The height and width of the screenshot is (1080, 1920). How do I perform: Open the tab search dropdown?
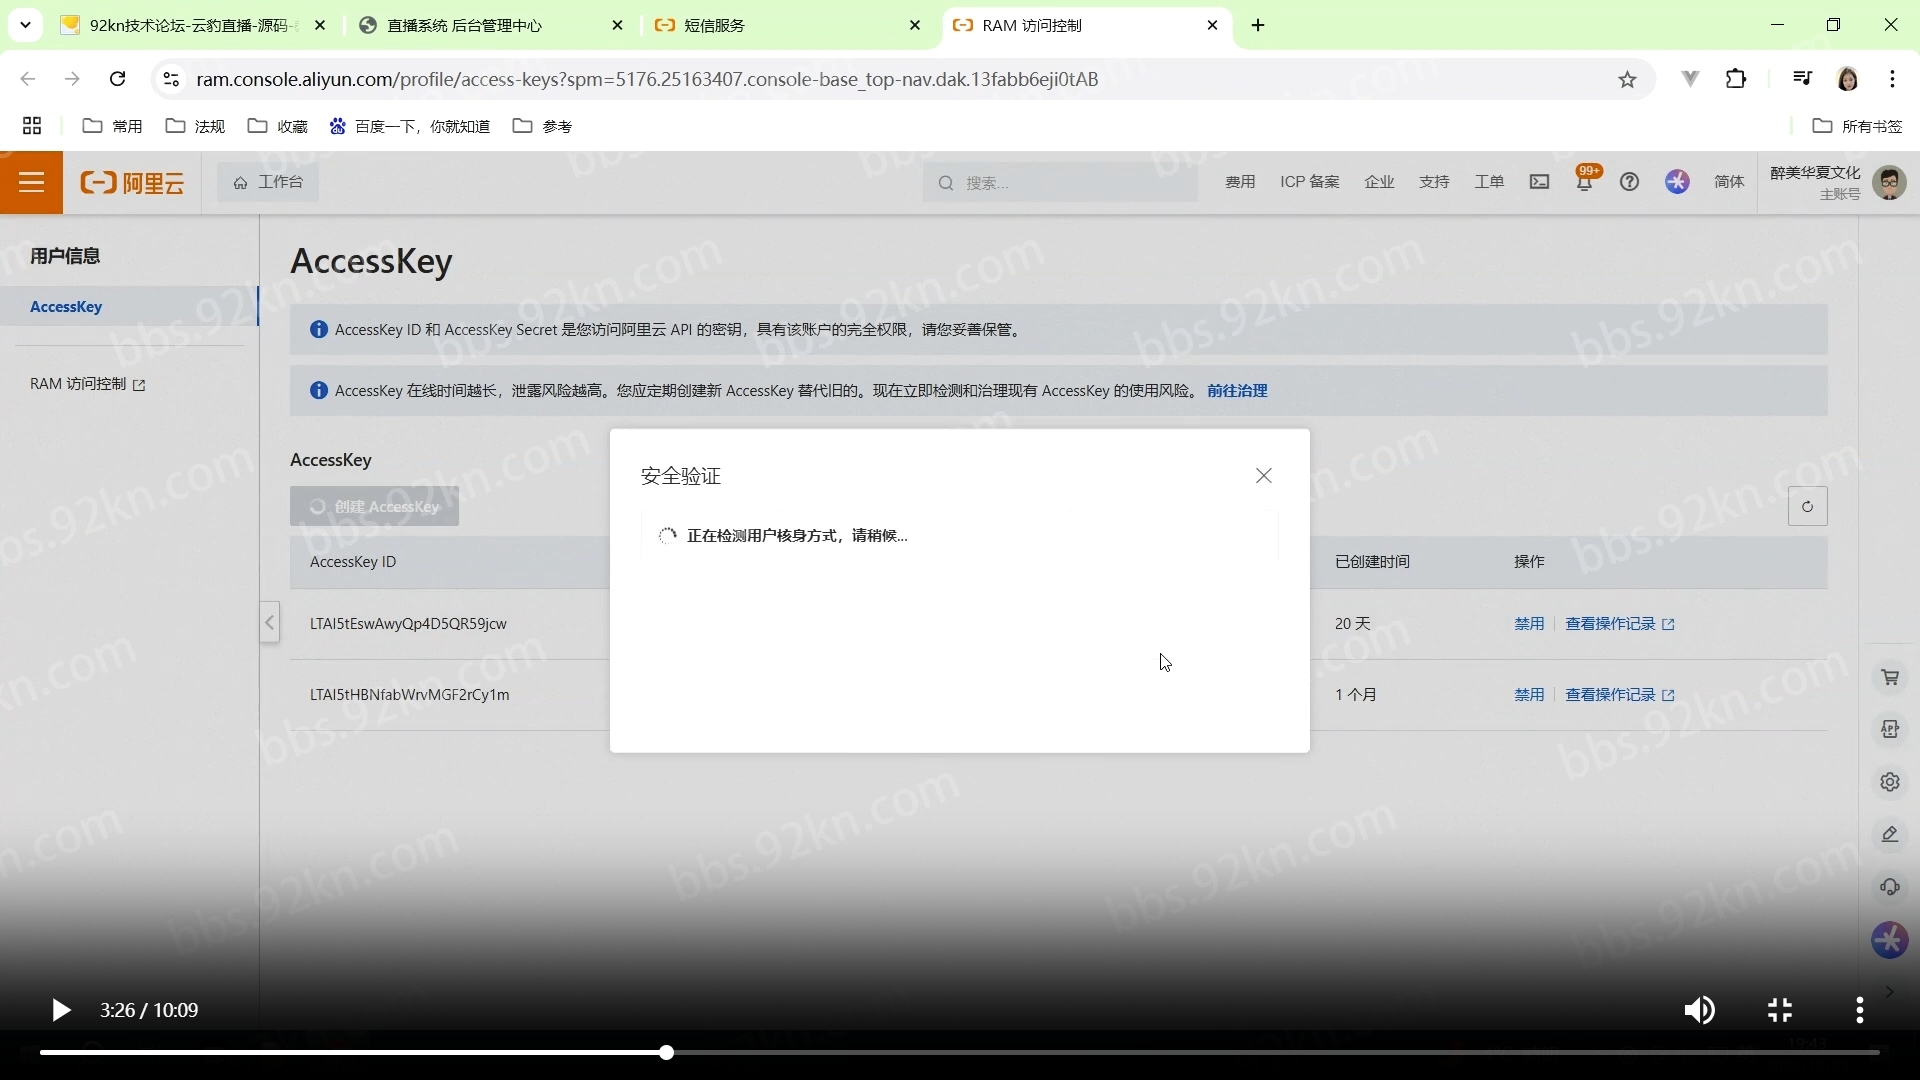[x=25, y=25]
